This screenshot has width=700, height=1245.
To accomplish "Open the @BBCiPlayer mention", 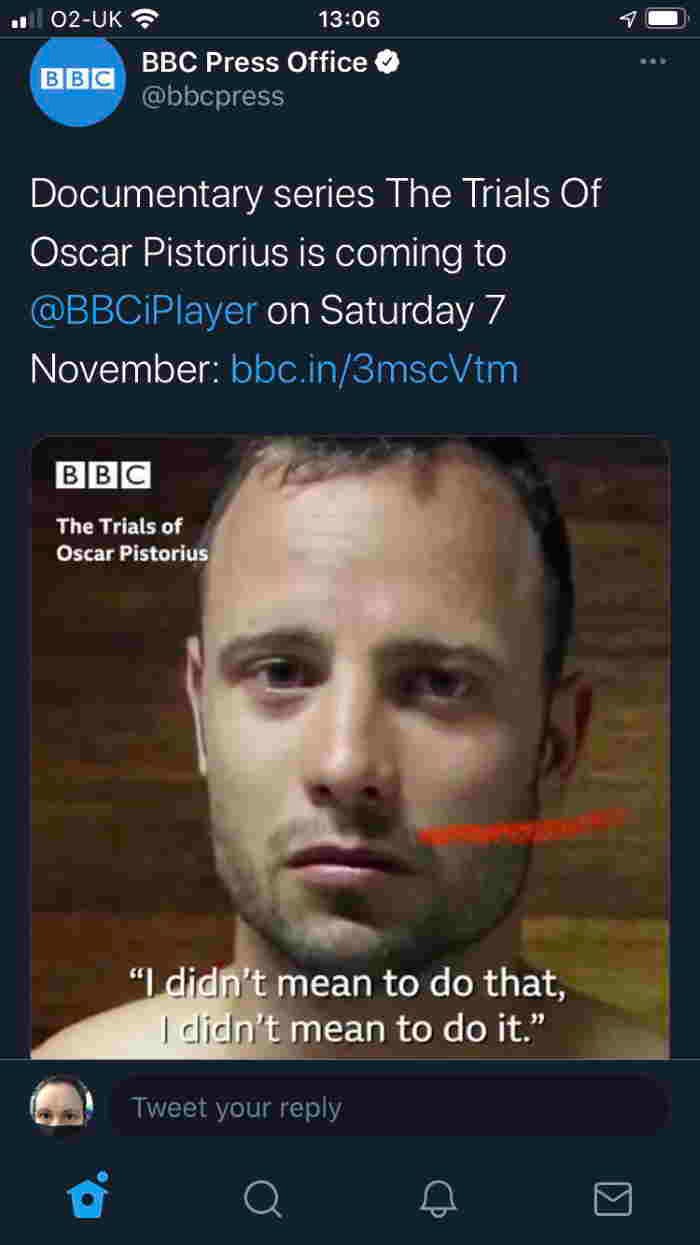I will [x=144, y=311].
